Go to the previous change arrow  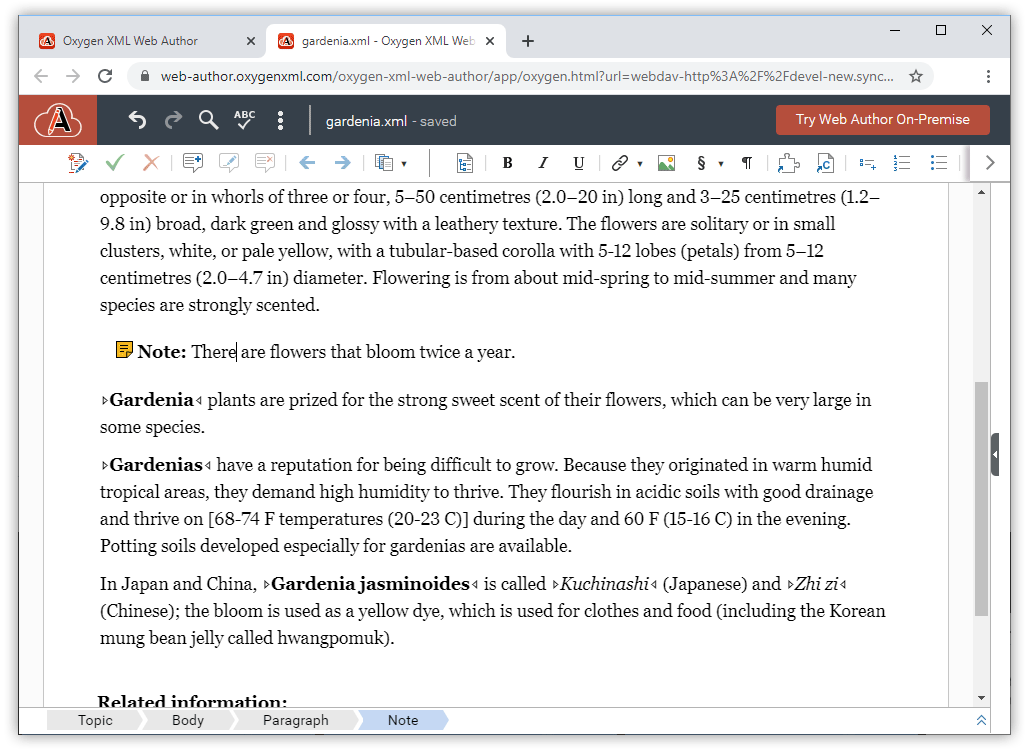(x=307, y=163)
